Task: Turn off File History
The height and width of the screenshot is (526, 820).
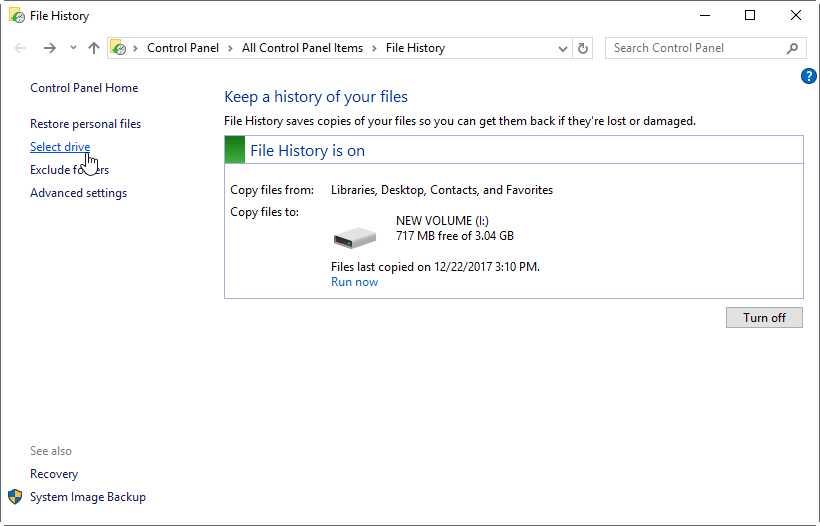Action: click(x=764, y=318)
